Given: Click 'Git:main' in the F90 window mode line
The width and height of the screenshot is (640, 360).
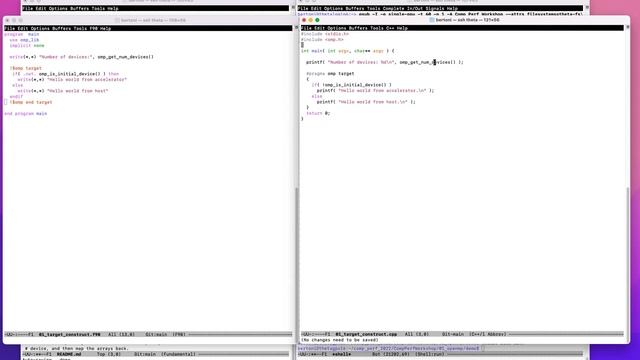Looking at the screenshot, I should (156, 334).
